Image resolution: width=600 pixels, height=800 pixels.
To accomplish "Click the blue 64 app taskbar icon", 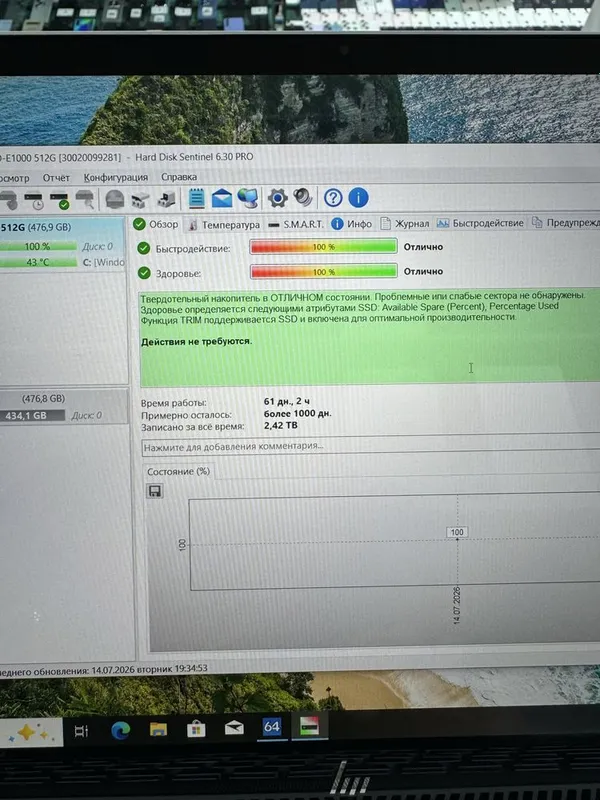I will pos(272,727).
